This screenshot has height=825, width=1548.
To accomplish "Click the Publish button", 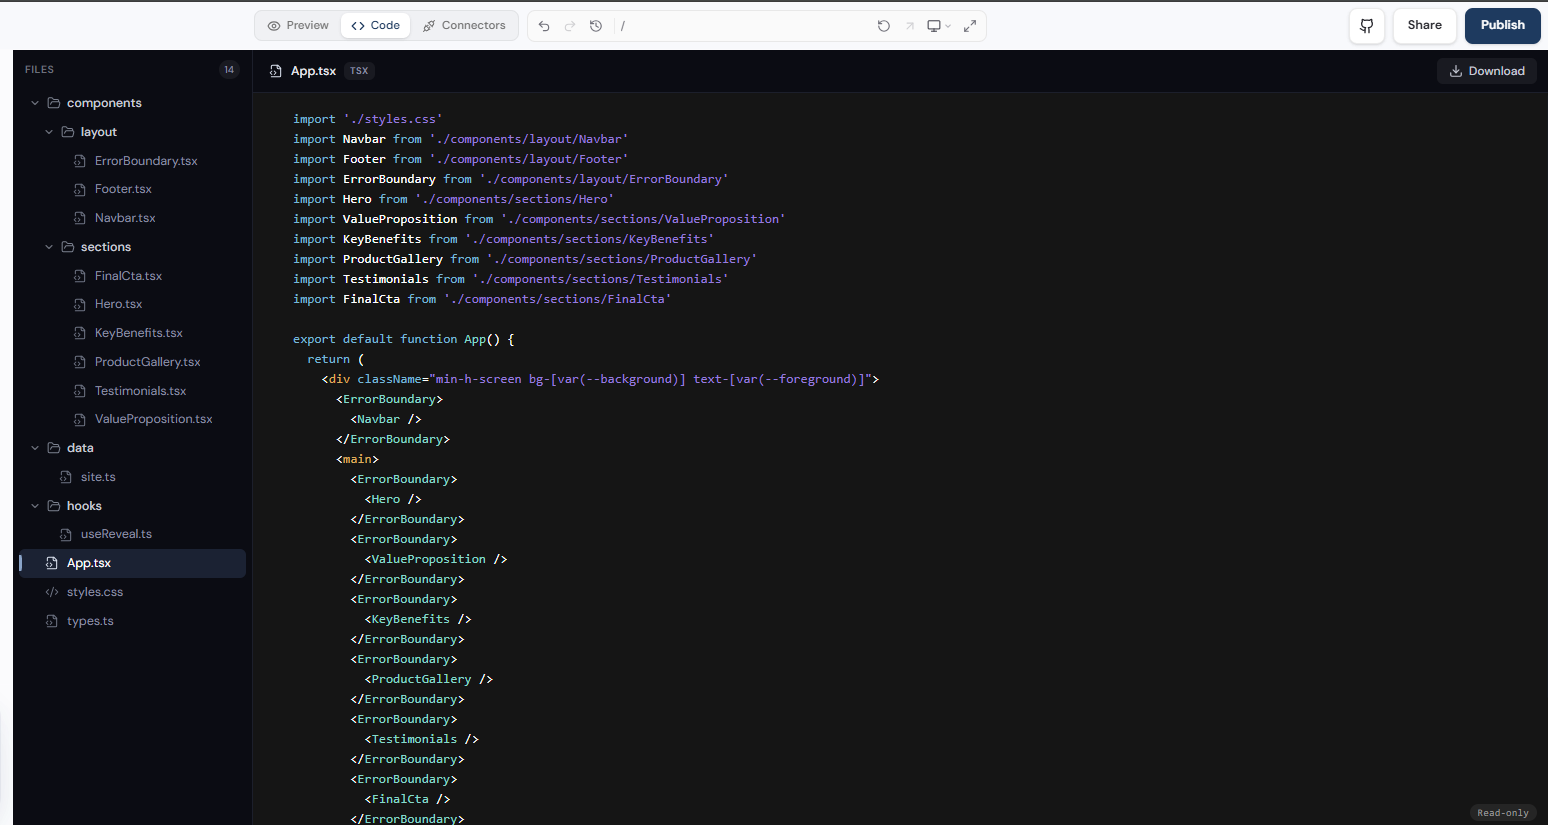I will tap(1502, 26).
